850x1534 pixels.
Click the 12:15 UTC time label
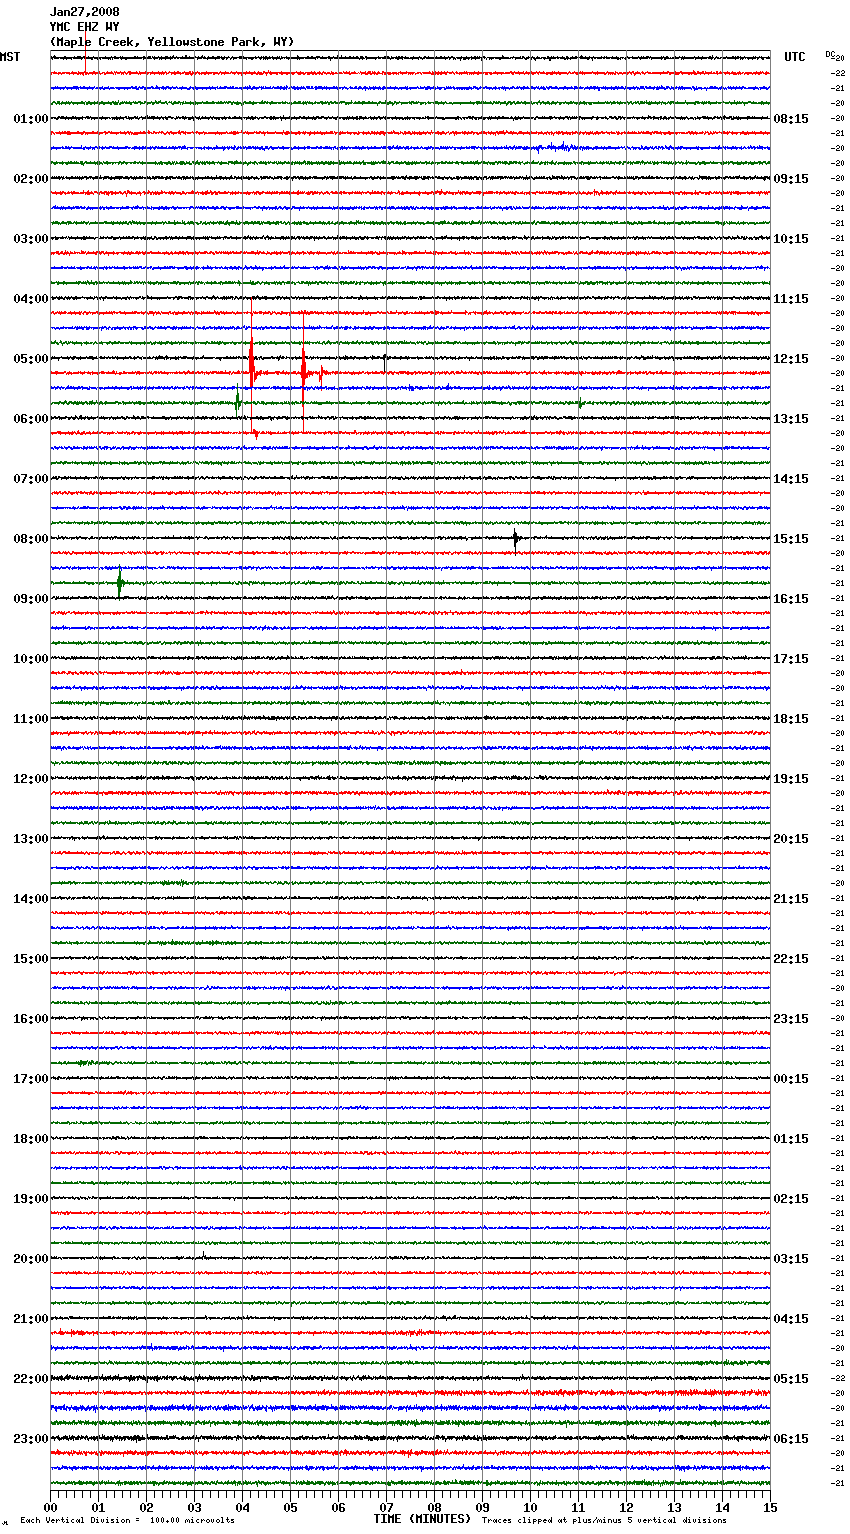click(791, 359)
